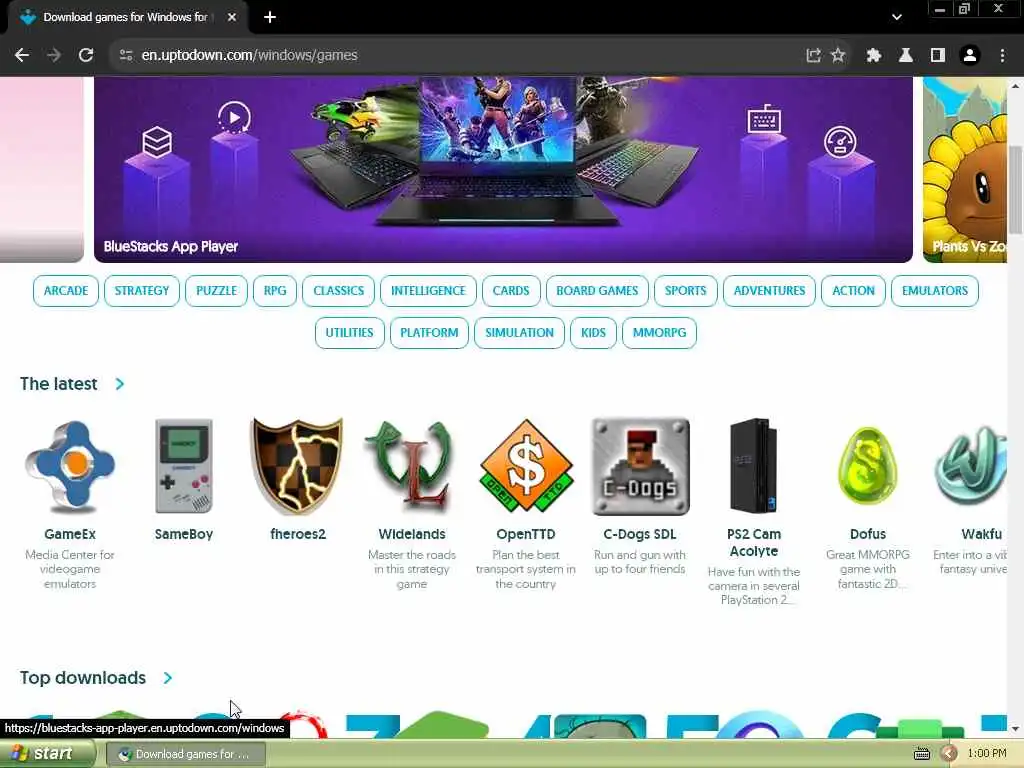View site information icon in address bar
Viewport: 1024px width, 768px height.
[x=126, y=56]
